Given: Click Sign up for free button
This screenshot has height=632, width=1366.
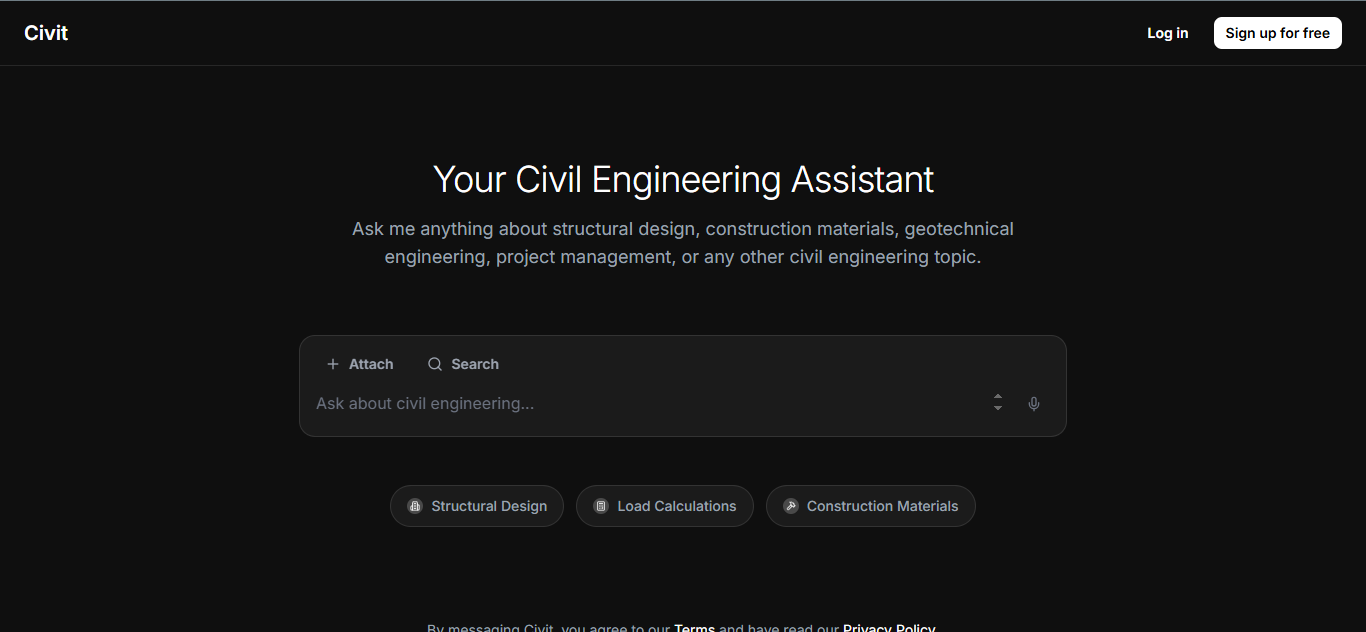Looking at the screenshot, I should (x=1278, y=33).
